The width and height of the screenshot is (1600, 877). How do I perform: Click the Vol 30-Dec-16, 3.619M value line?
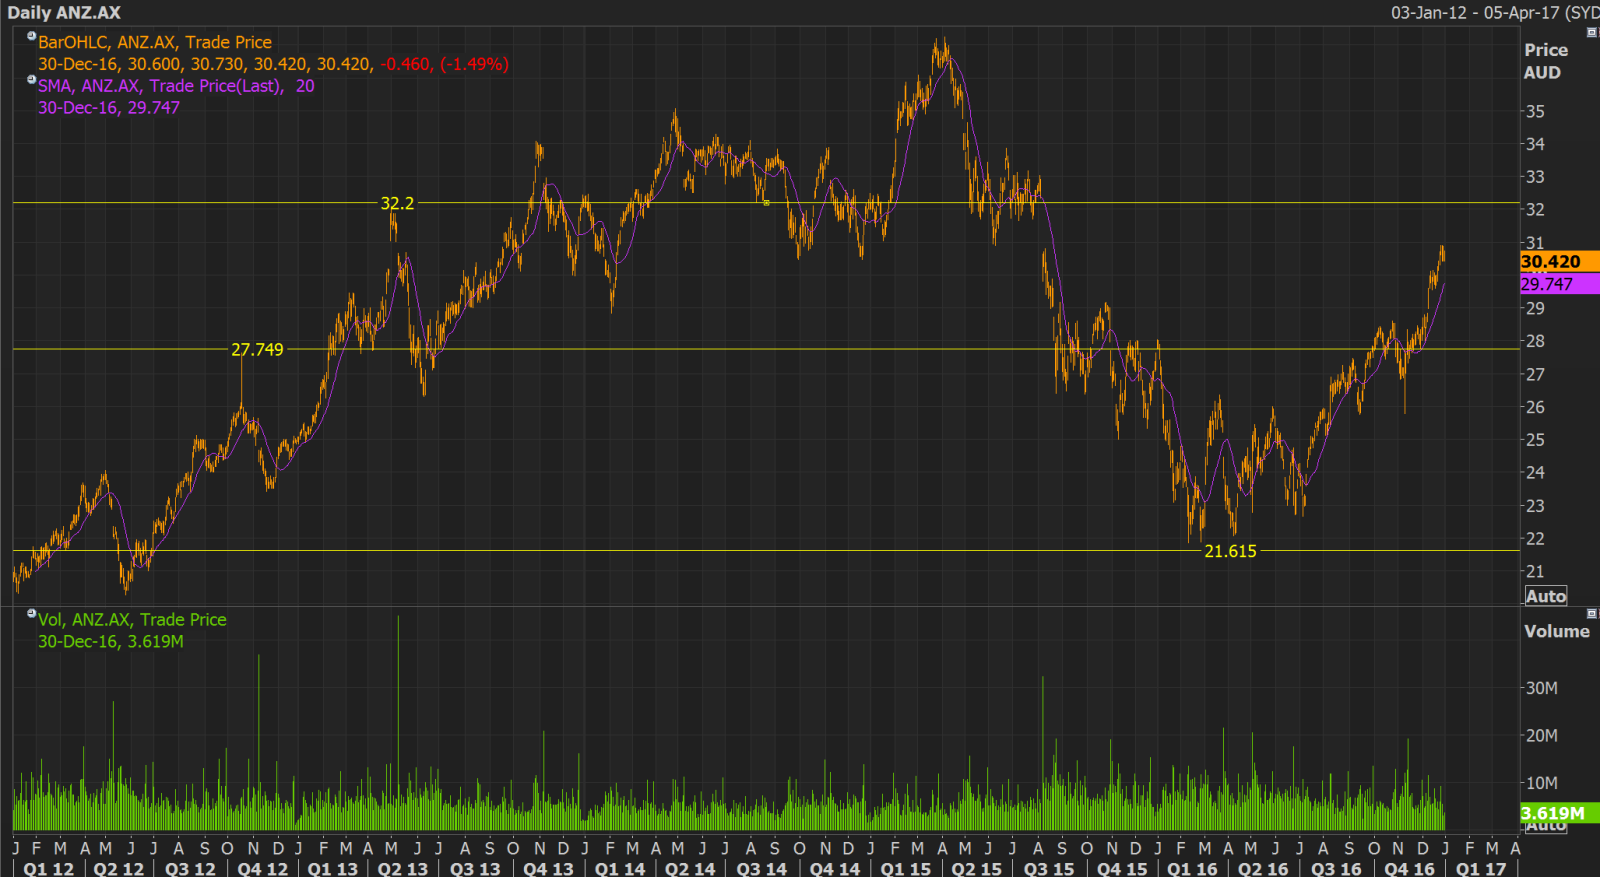tap(111, 642)
